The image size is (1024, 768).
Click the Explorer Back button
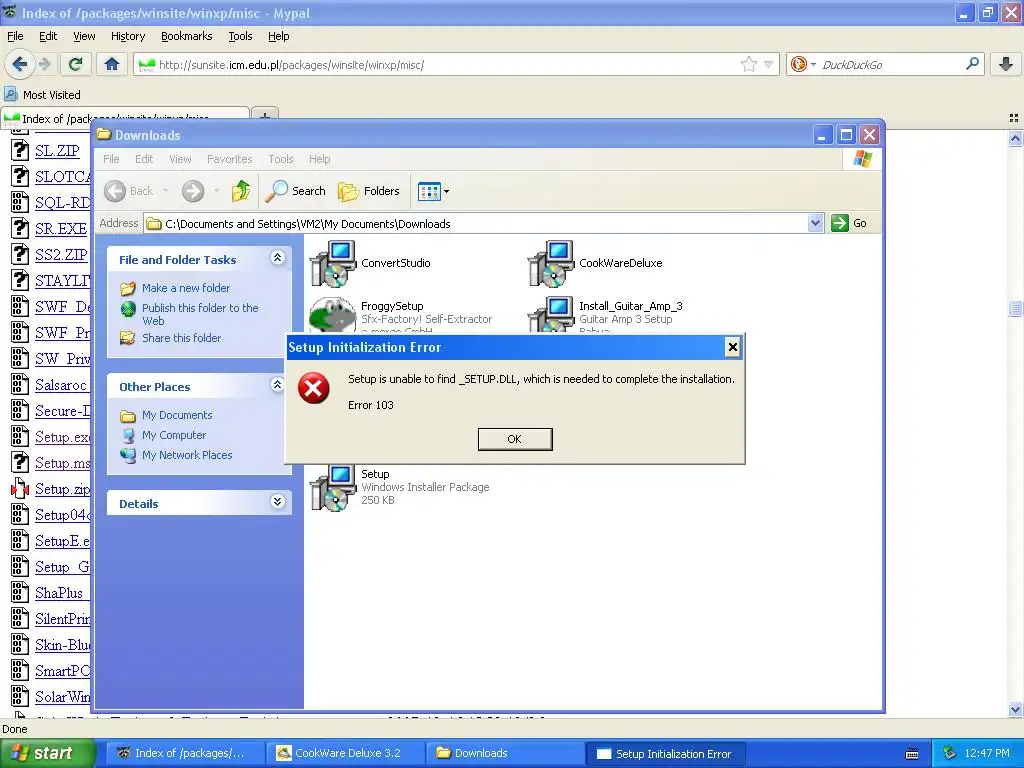click(129, 191)
